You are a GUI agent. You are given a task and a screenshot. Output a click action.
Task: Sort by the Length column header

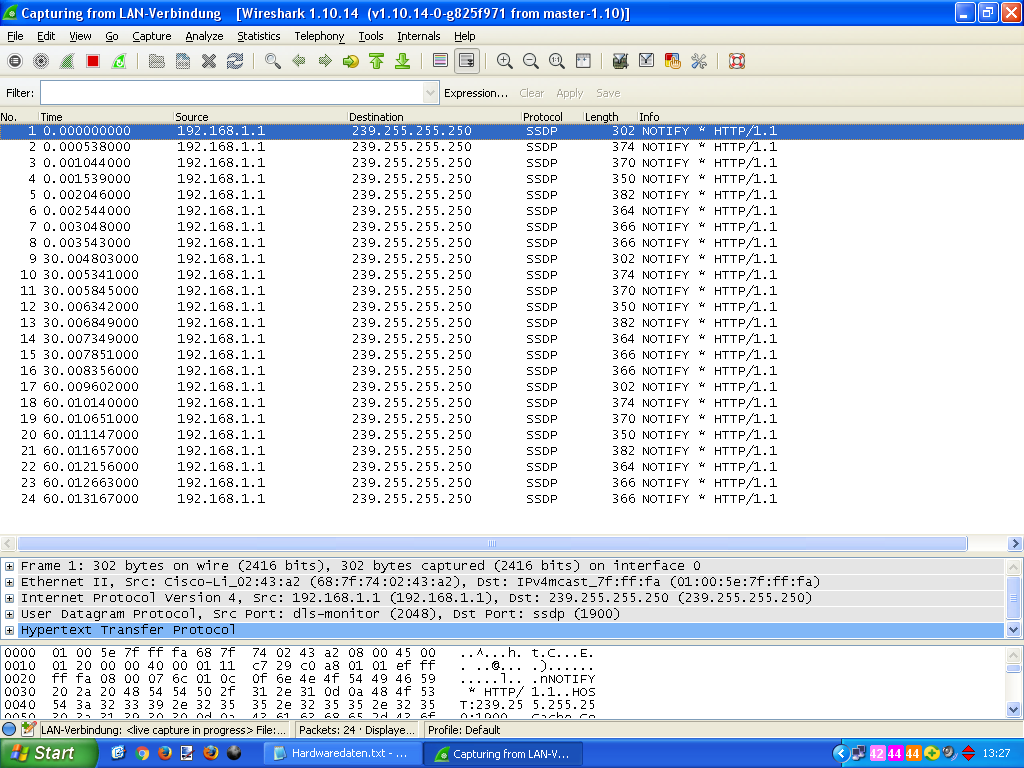609,117
